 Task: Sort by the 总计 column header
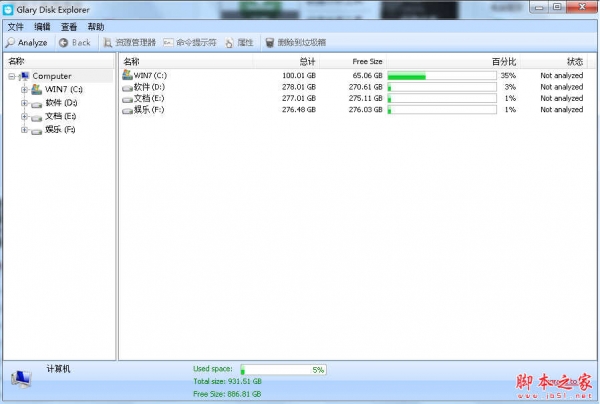tap(286, 61)
